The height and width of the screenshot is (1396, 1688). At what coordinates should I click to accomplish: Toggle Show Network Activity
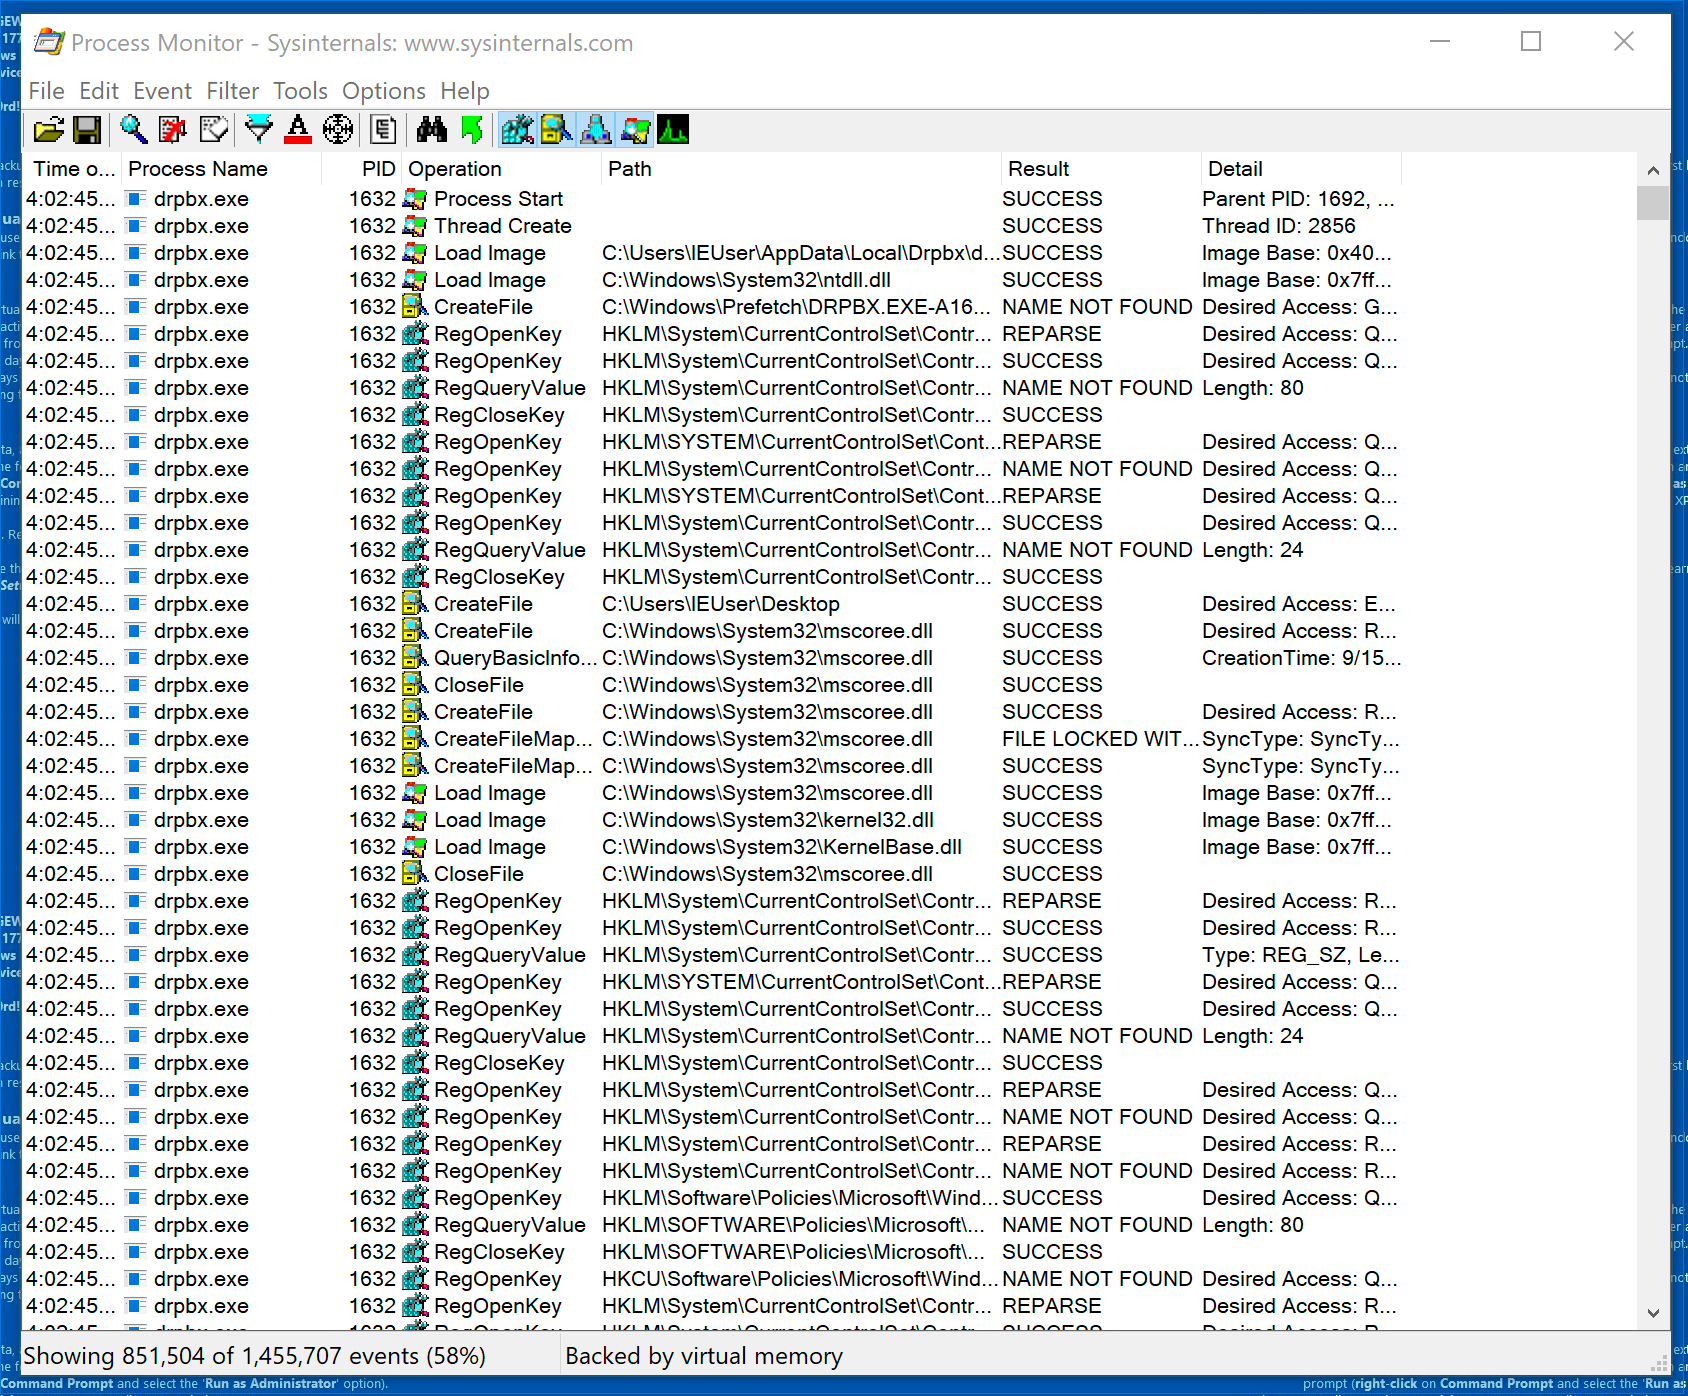pyautogui.click(x=595, y=130)
